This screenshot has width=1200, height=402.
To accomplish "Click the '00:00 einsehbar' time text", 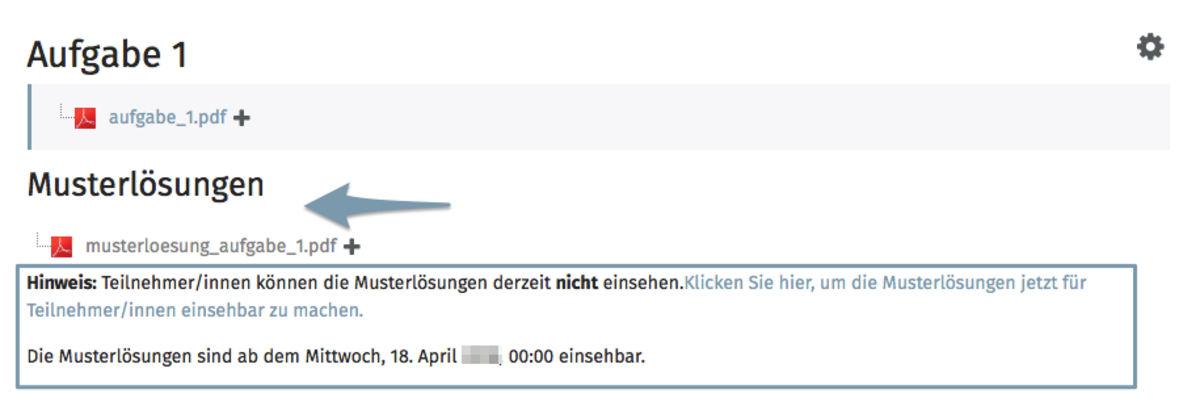I will click(x=577, y=355).
